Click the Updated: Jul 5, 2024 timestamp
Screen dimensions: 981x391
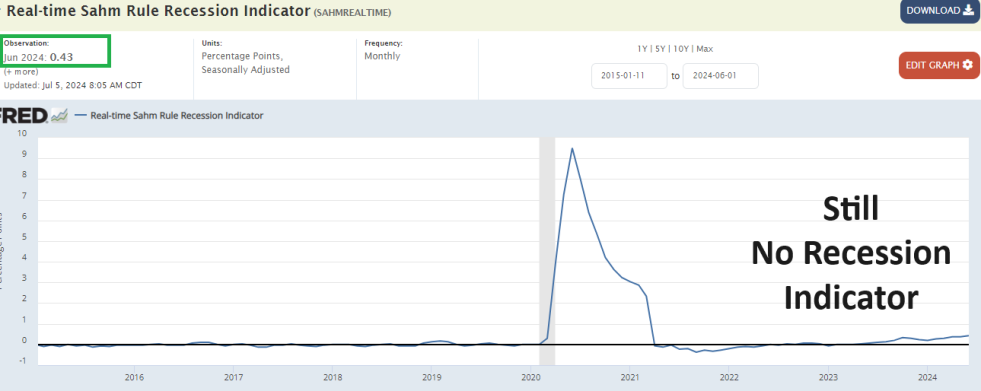point(73,84)
